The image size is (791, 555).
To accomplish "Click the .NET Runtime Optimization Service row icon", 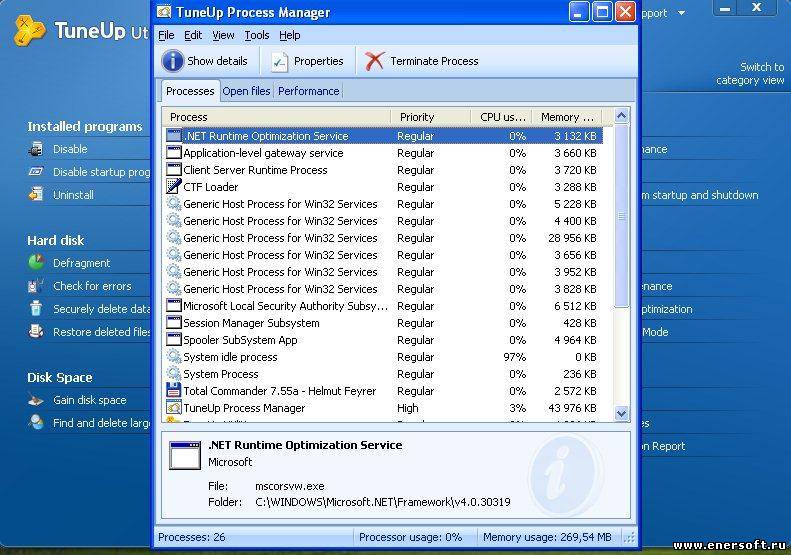I will click(174, 136).
